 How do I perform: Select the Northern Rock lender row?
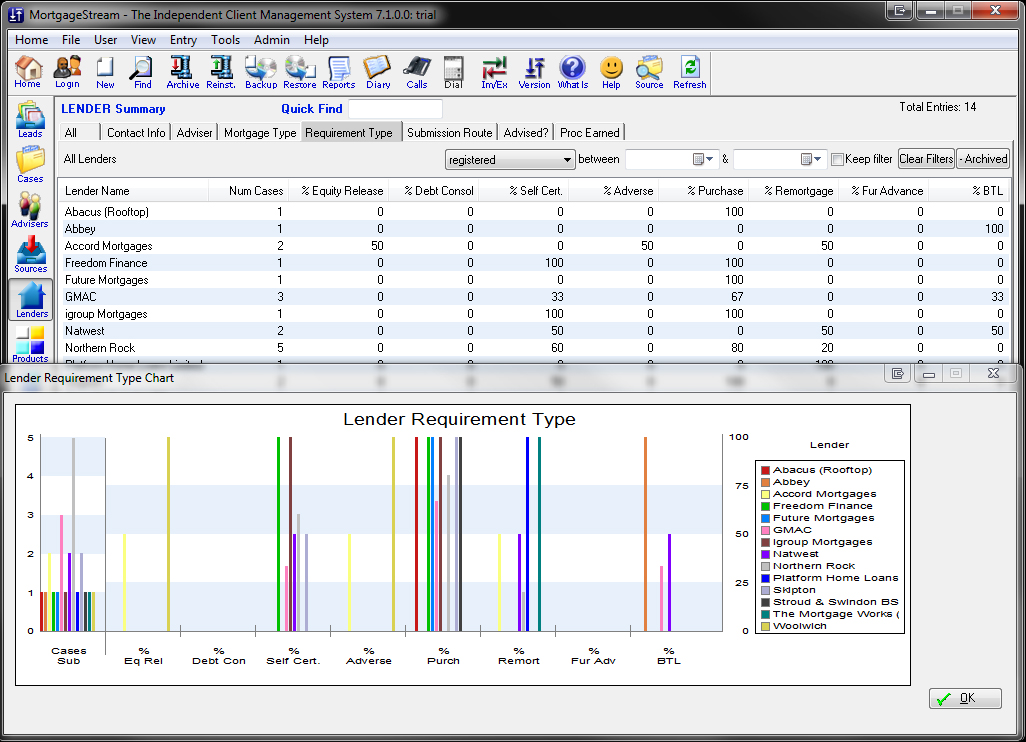(x=533, y=348)
